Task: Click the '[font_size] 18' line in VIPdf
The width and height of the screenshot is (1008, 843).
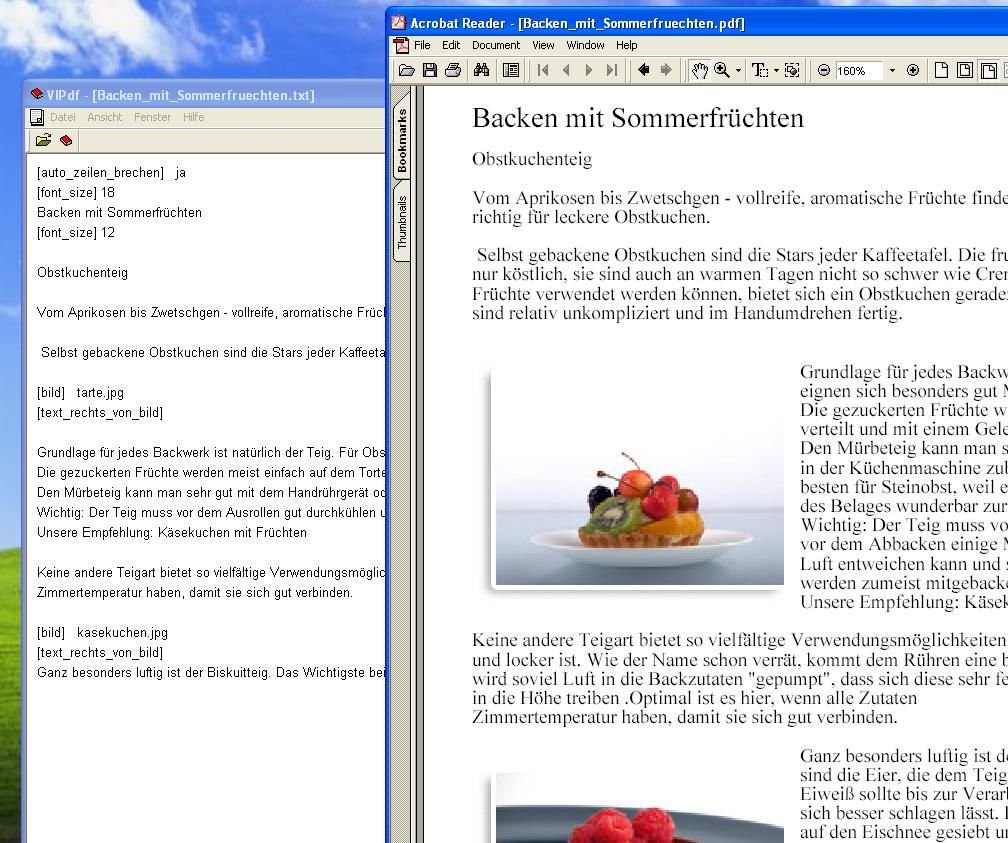Action: (x=76, y=192)
